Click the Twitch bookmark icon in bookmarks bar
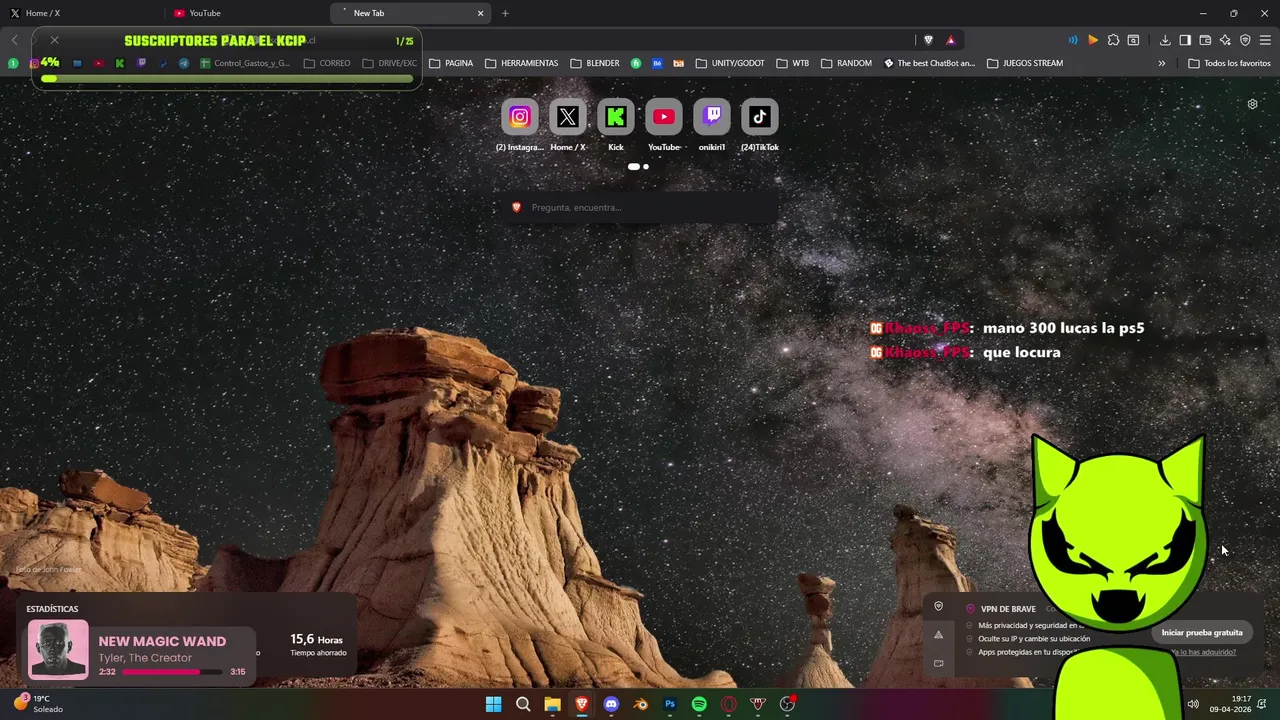Screen dimensions: 1280x720 141,63
